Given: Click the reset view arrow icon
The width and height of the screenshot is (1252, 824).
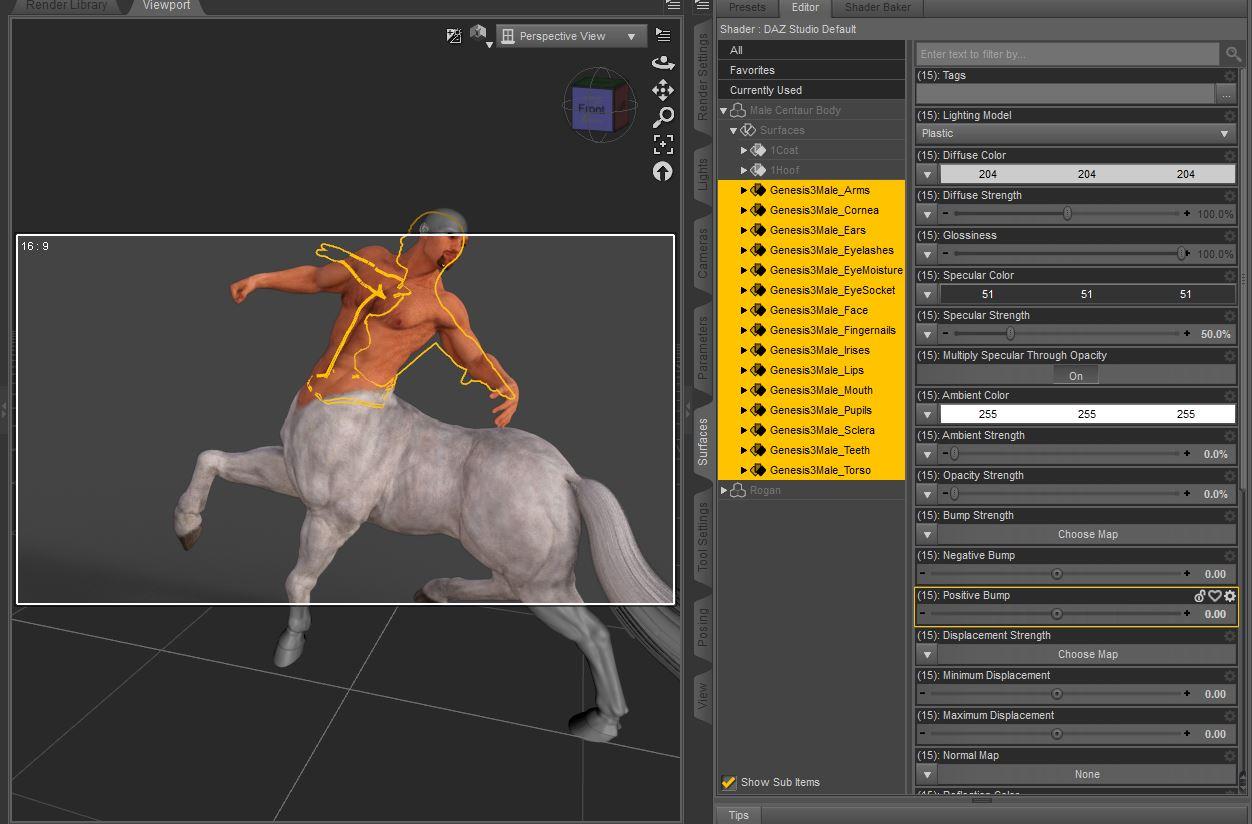Looking at the screenshot, I should 662,171.
